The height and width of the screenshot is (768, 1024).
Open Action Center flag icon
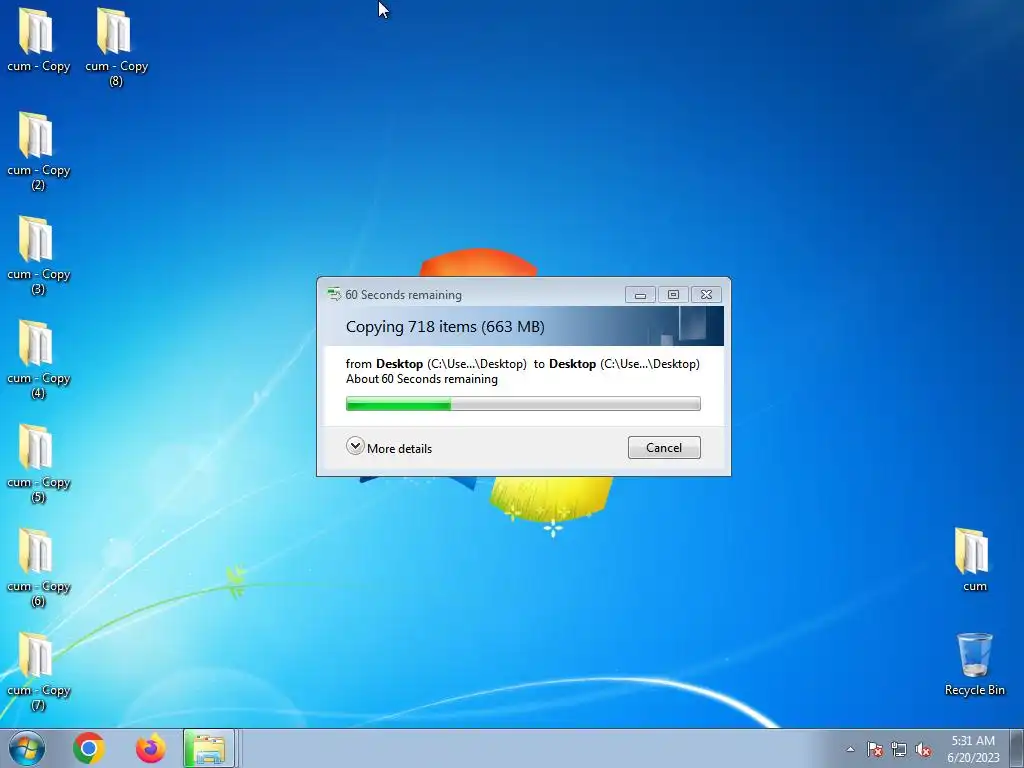pyautogui.click(x=875, y=749)
